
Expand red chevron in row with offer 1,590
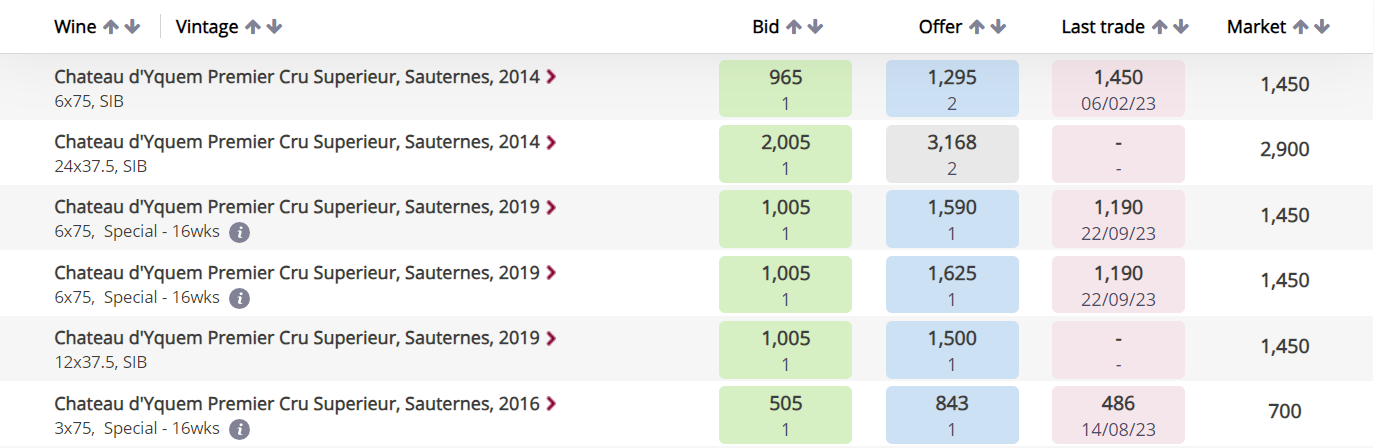551,208
